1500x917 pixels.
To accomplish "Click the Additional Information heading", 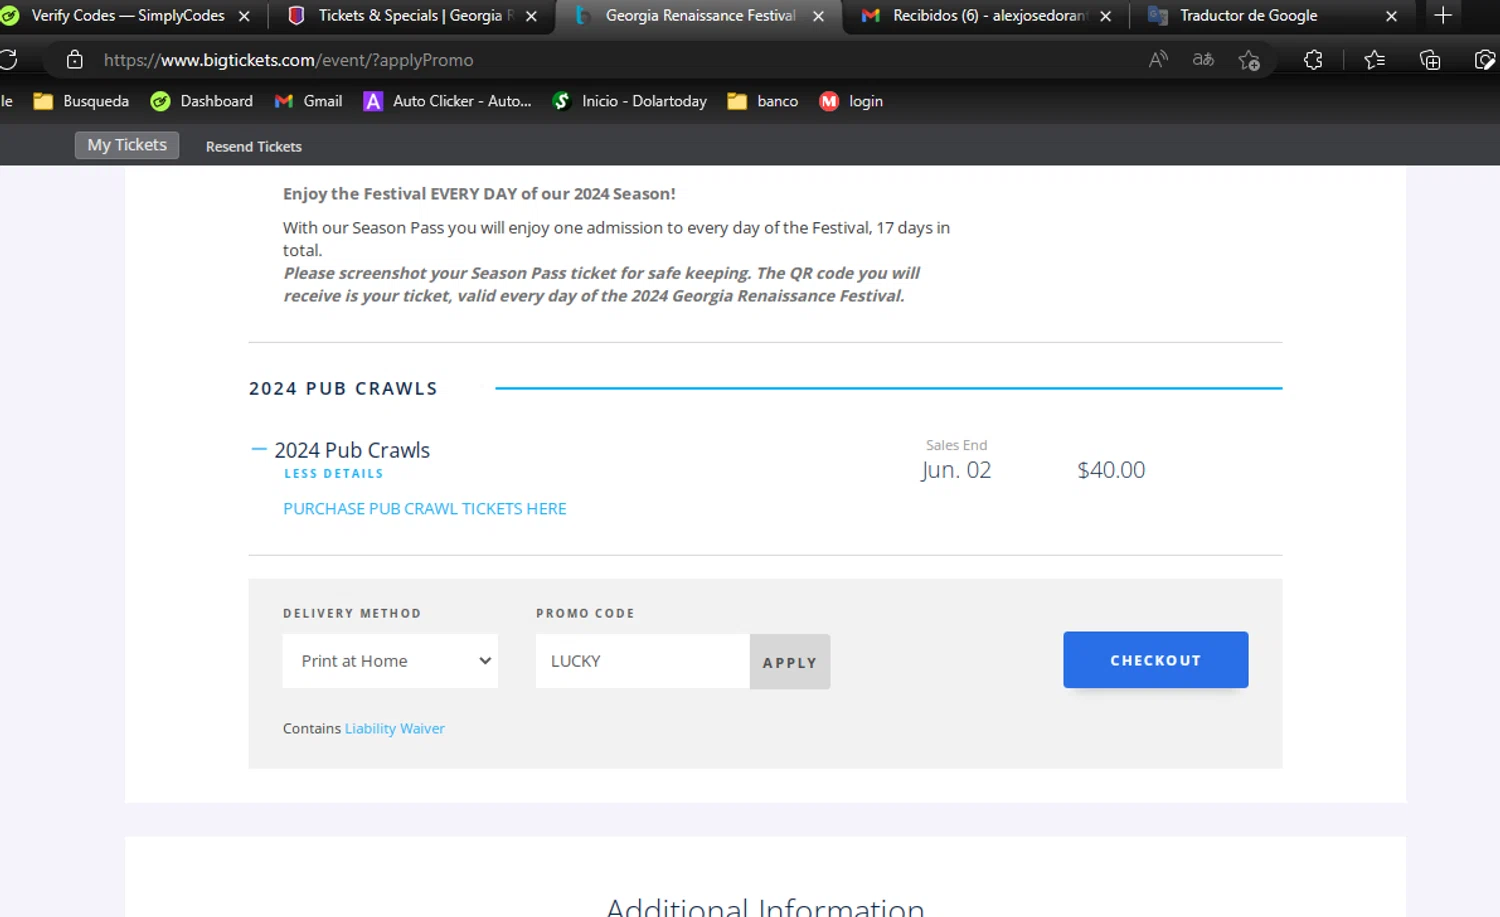I will [x=765, y=906].
